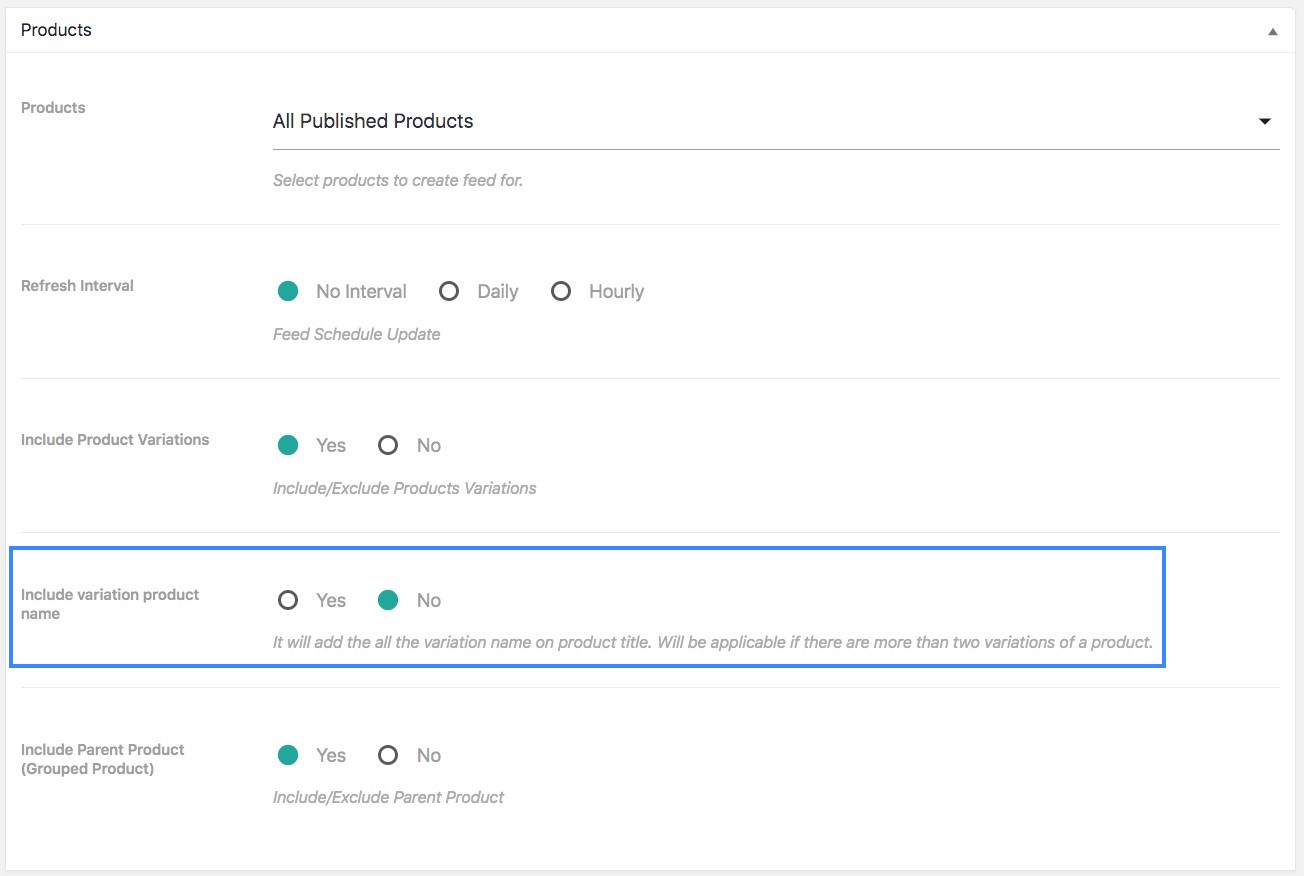
Task: Click 'Include/Exclude Products Variations' hint text
Action: [405, 488]
